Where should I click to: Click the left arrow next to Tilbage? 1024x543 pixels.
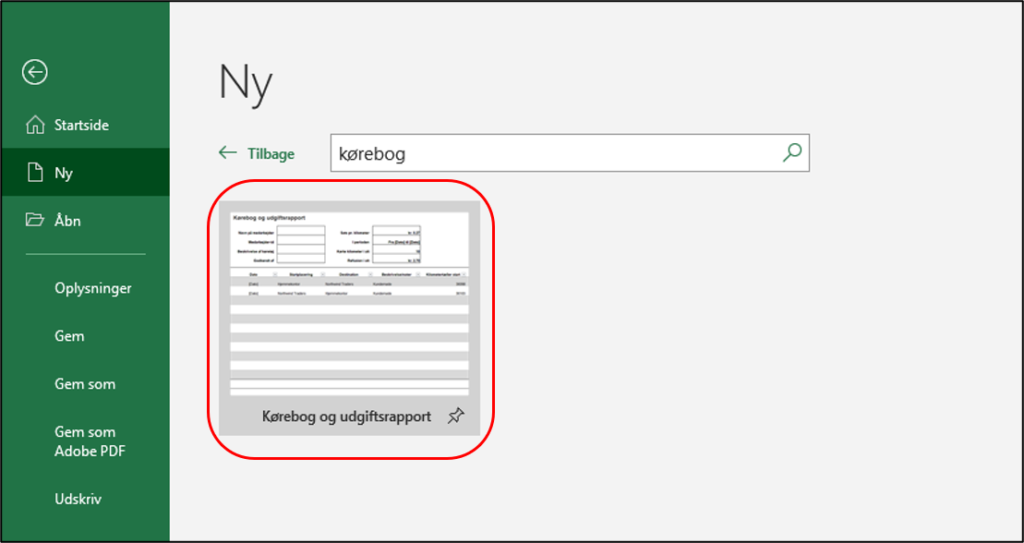coord(228,153)
